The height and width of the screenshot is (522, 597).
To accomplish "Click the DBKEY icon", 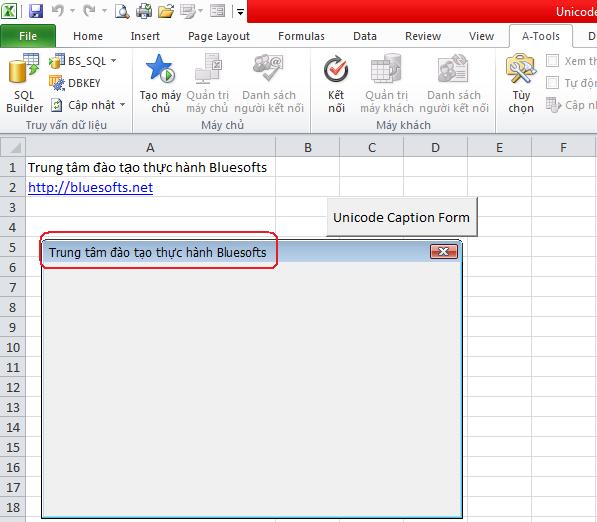I will pos(57,83).
